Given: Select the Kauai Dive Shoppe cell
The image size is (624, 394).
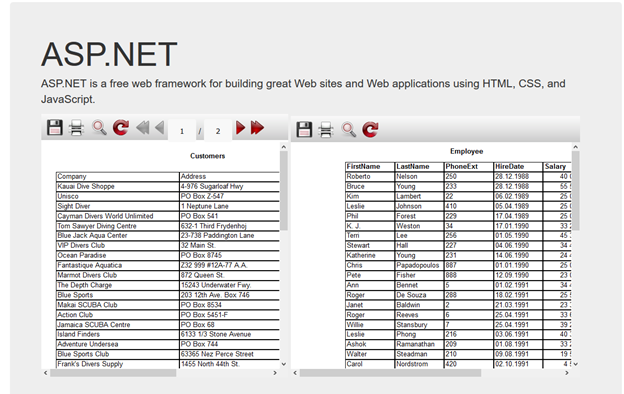Looking at the screenshot, I should [x=118, y=186].
